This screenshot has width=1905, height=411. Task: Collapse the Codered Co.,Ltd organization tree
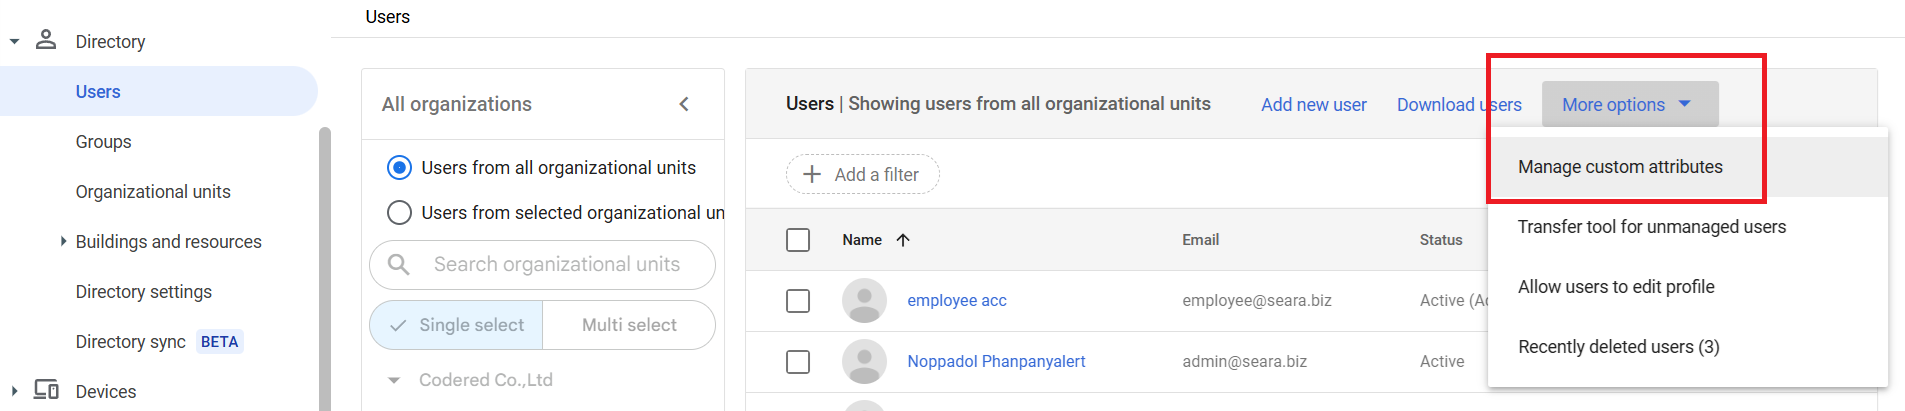pyautogui.click(x=394, y=380)
